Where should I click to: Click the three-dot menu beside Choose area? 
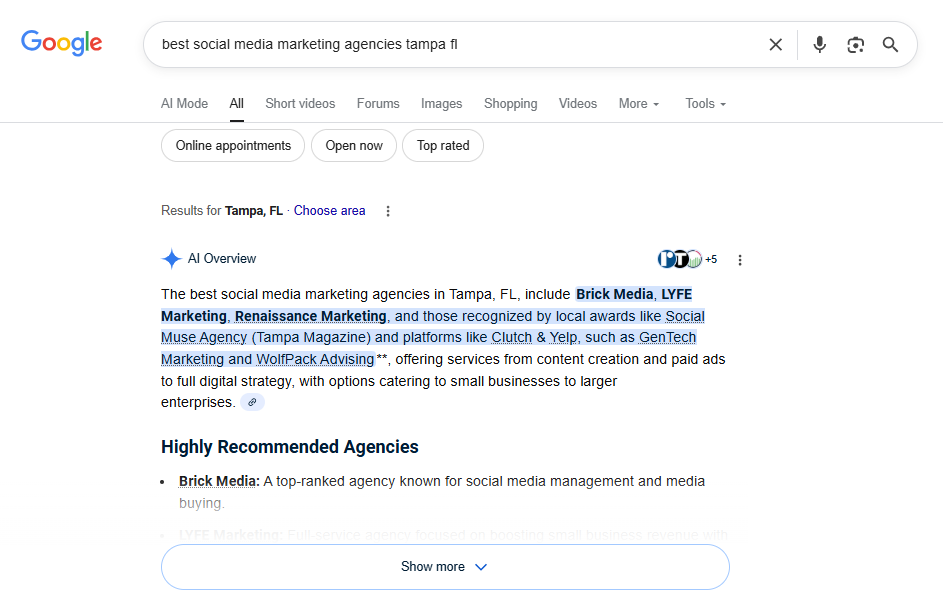click(x=387, y=211)
